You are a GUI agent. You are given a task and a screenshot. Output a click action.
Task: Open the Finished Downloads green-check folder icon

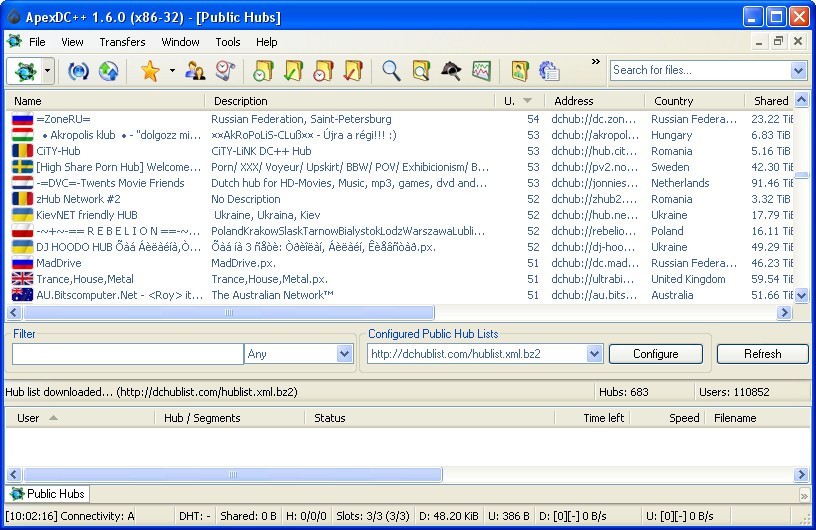[294, 71]
